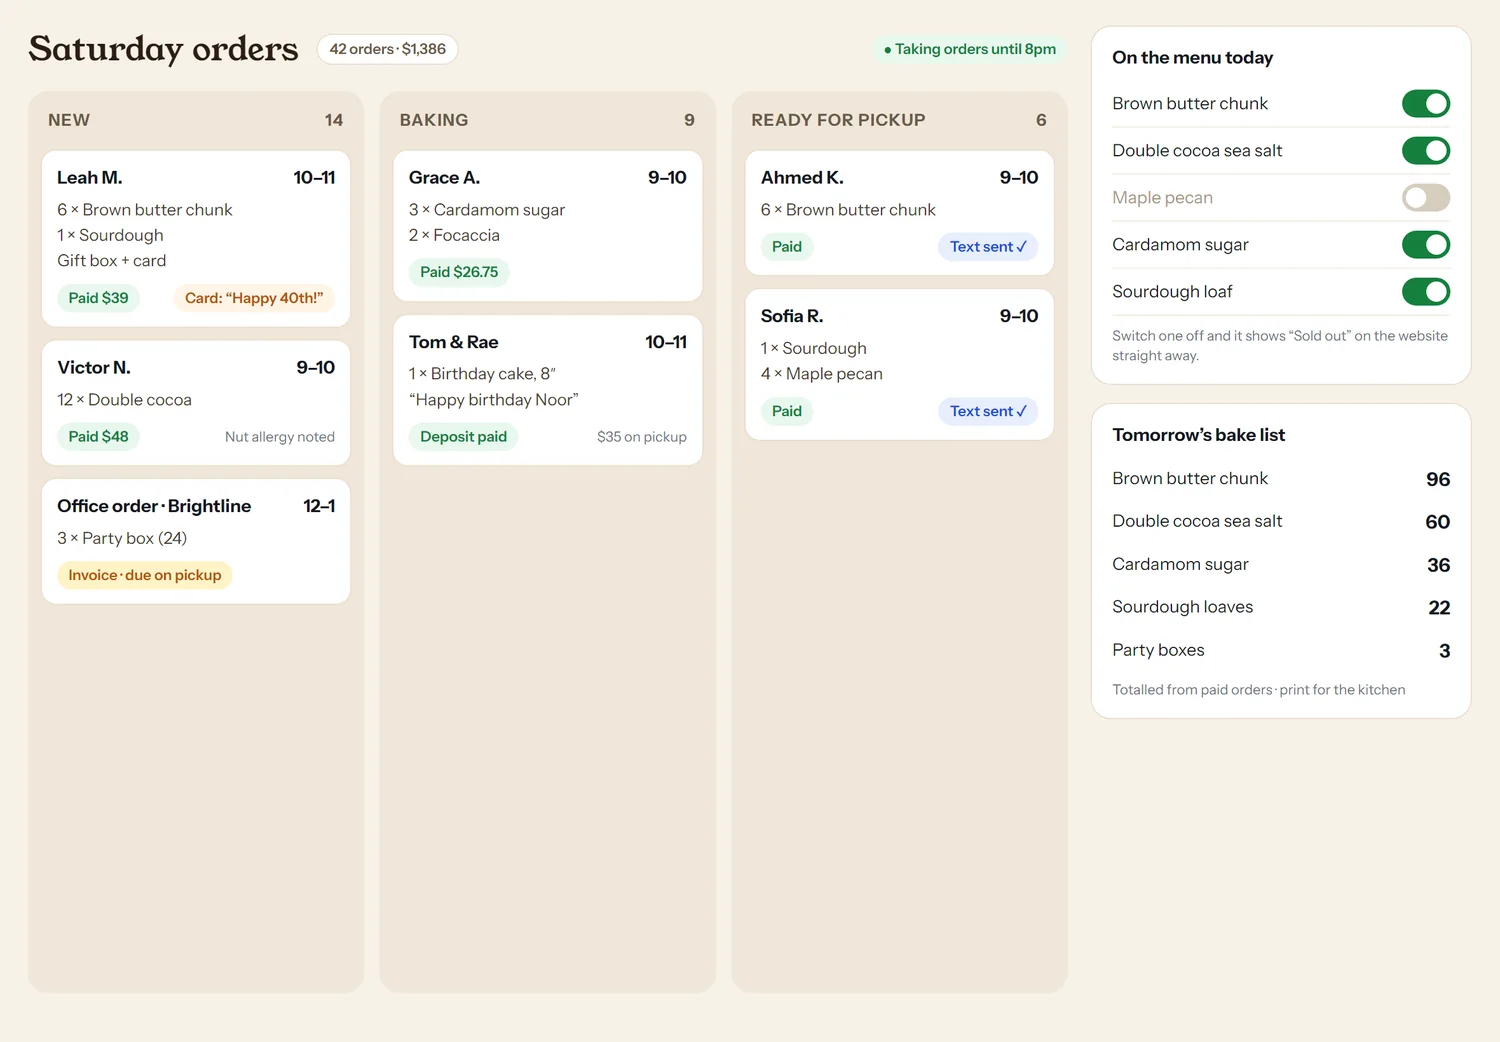Select the "Happy birthday Noor" cake message
The height and width of the screenshot is (1042, 1500).
tap(494, 400)
